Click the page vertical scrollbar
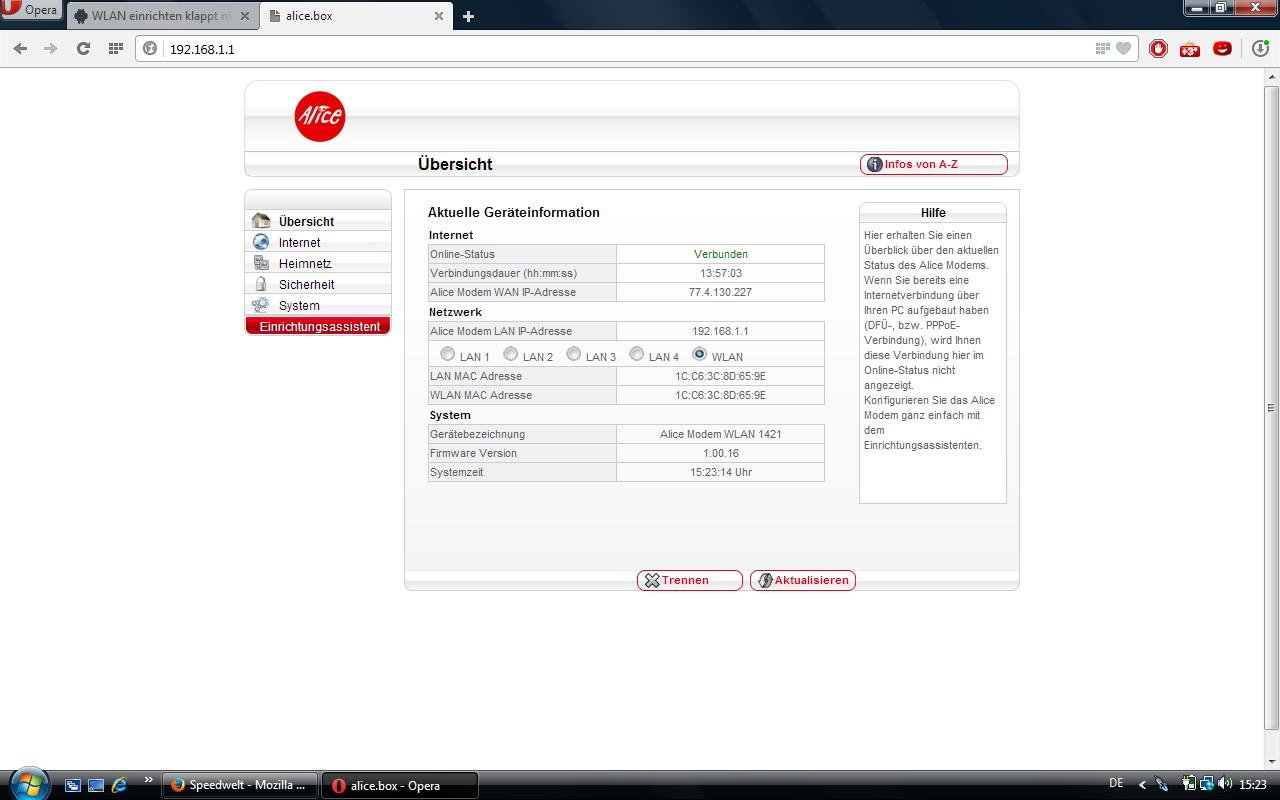This screenshot has height=800, width=1280. tap(1271, 408)
